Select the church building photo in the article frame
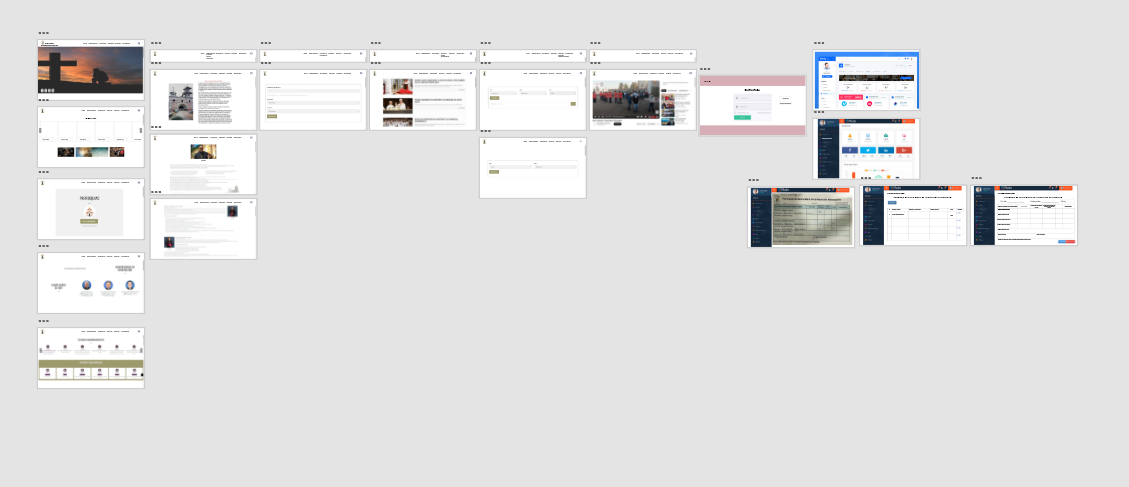1129x487 pixels. [x=181, y=102]
